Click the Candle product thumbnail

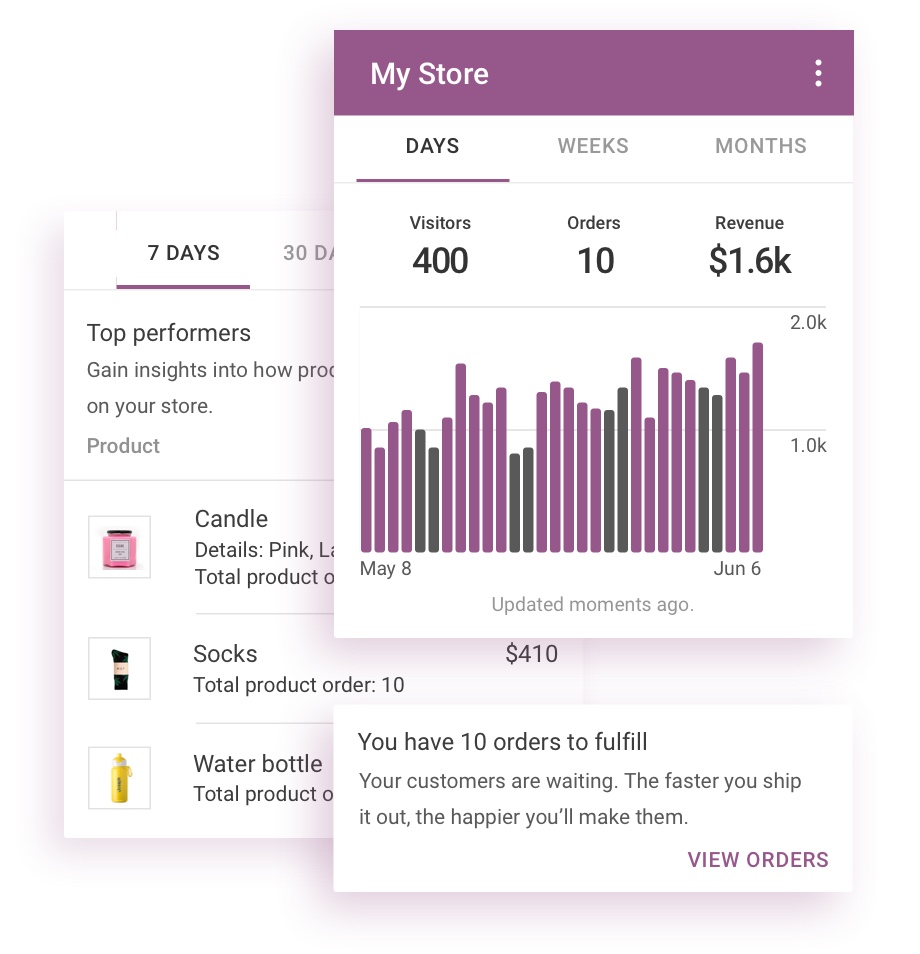pos(119,546)
